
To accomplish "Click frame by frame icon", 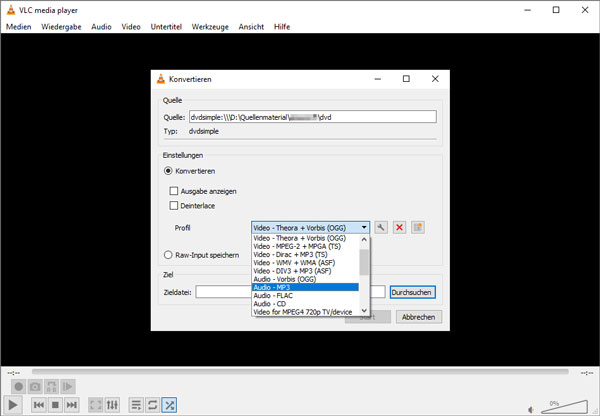I will pos(68,387).
